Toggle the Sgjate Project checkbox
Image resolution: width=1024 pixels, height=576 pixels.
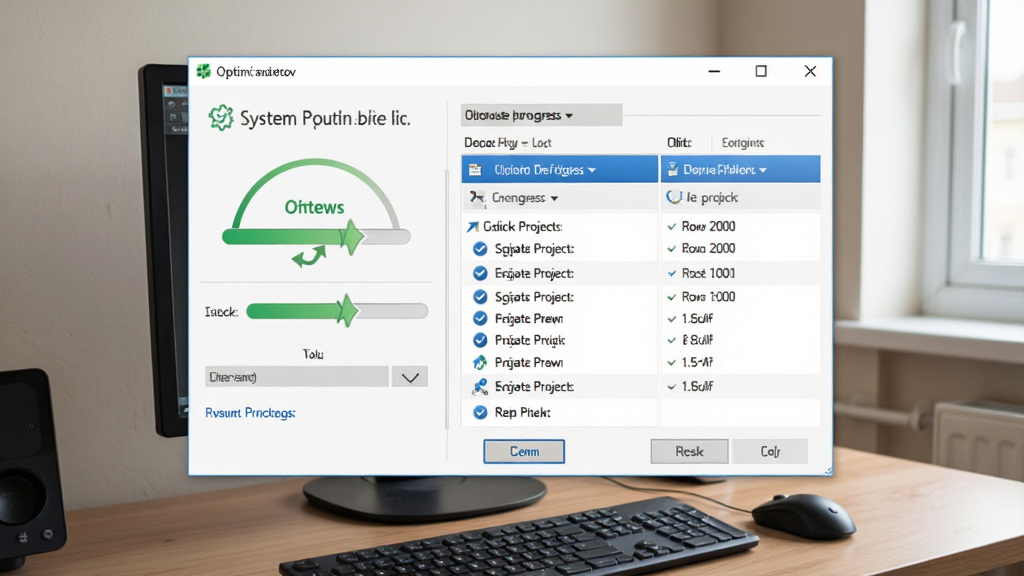(x=480, y=249)
